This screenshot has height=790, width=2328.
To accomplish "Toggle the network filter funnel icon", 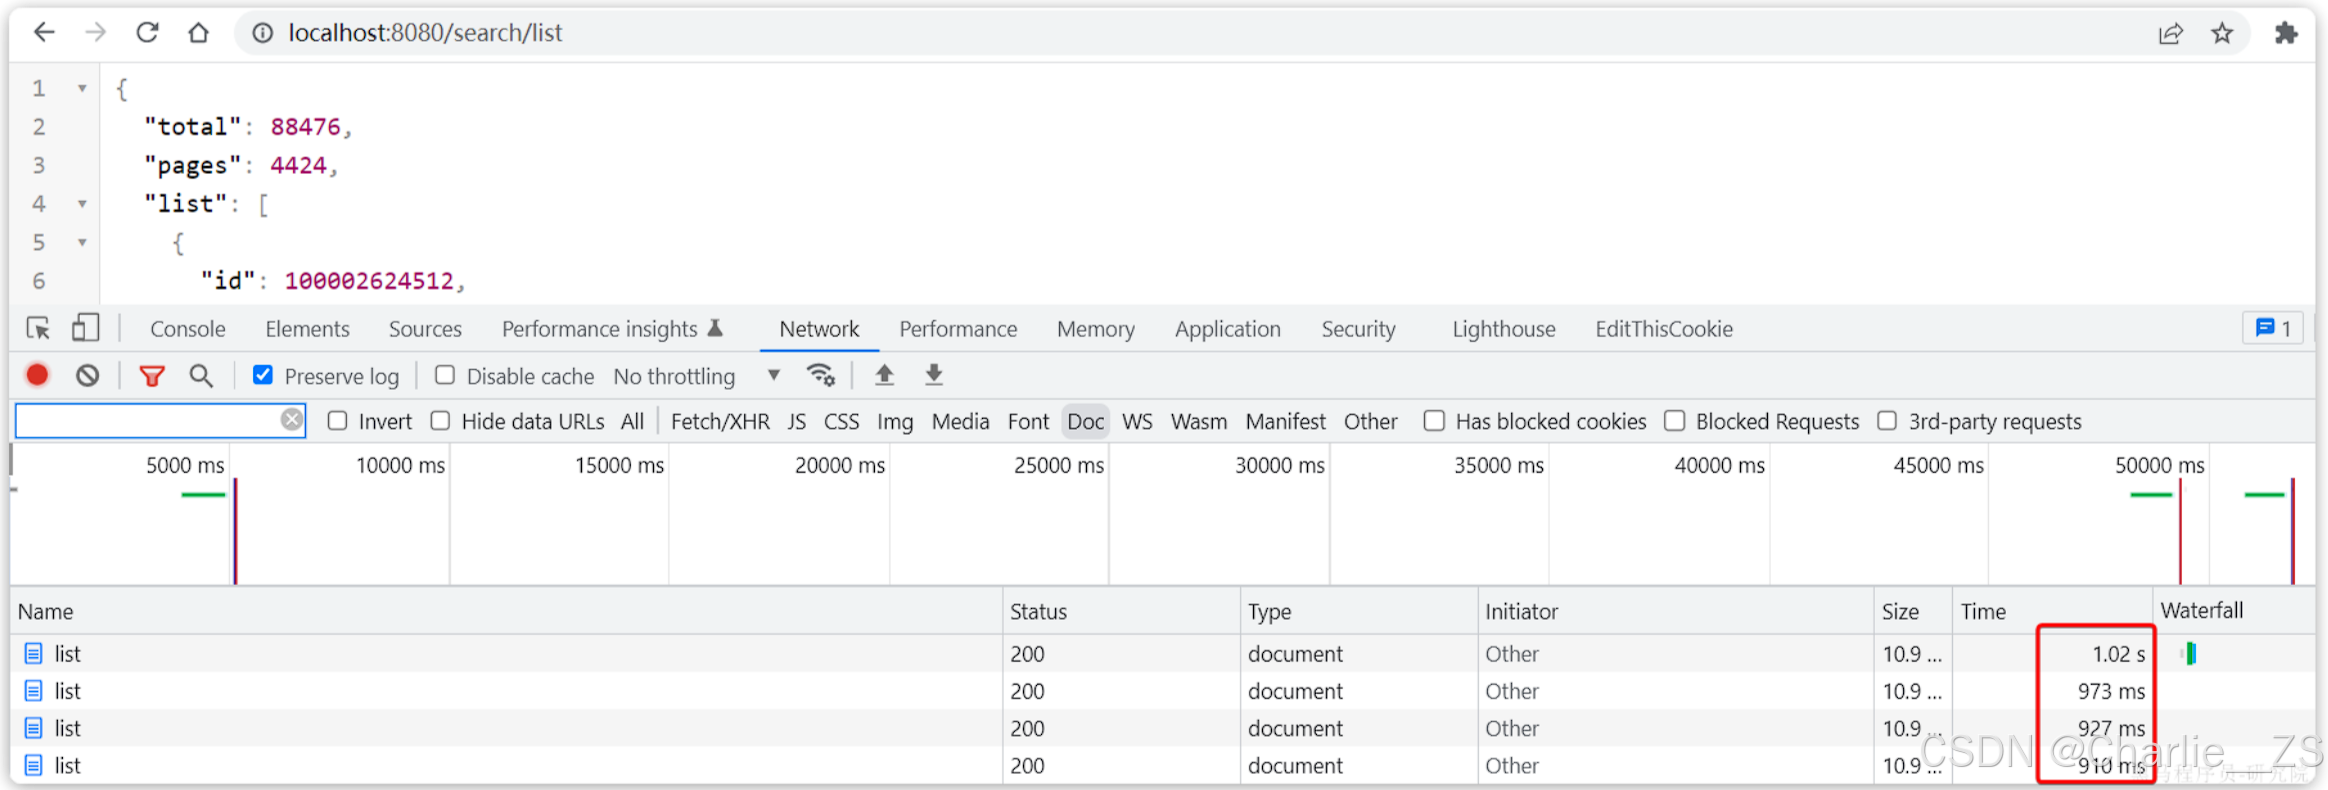I will click(152, 376).
